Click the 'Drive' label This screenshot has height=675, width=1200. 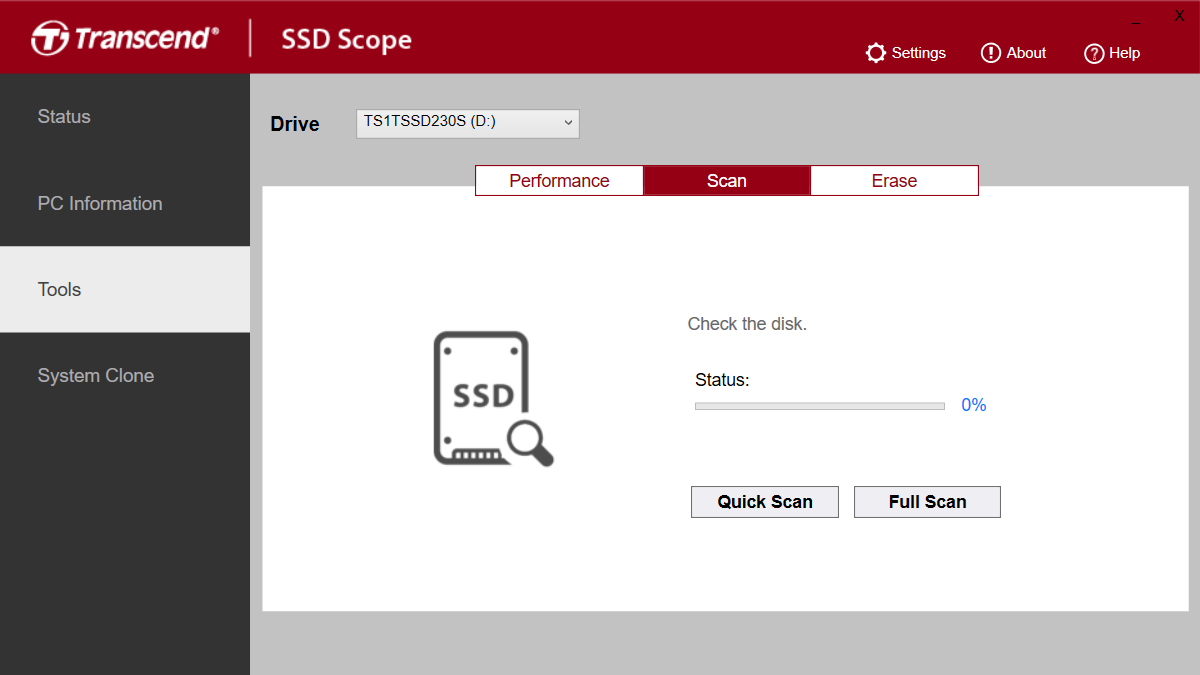(x=295, y=124)
